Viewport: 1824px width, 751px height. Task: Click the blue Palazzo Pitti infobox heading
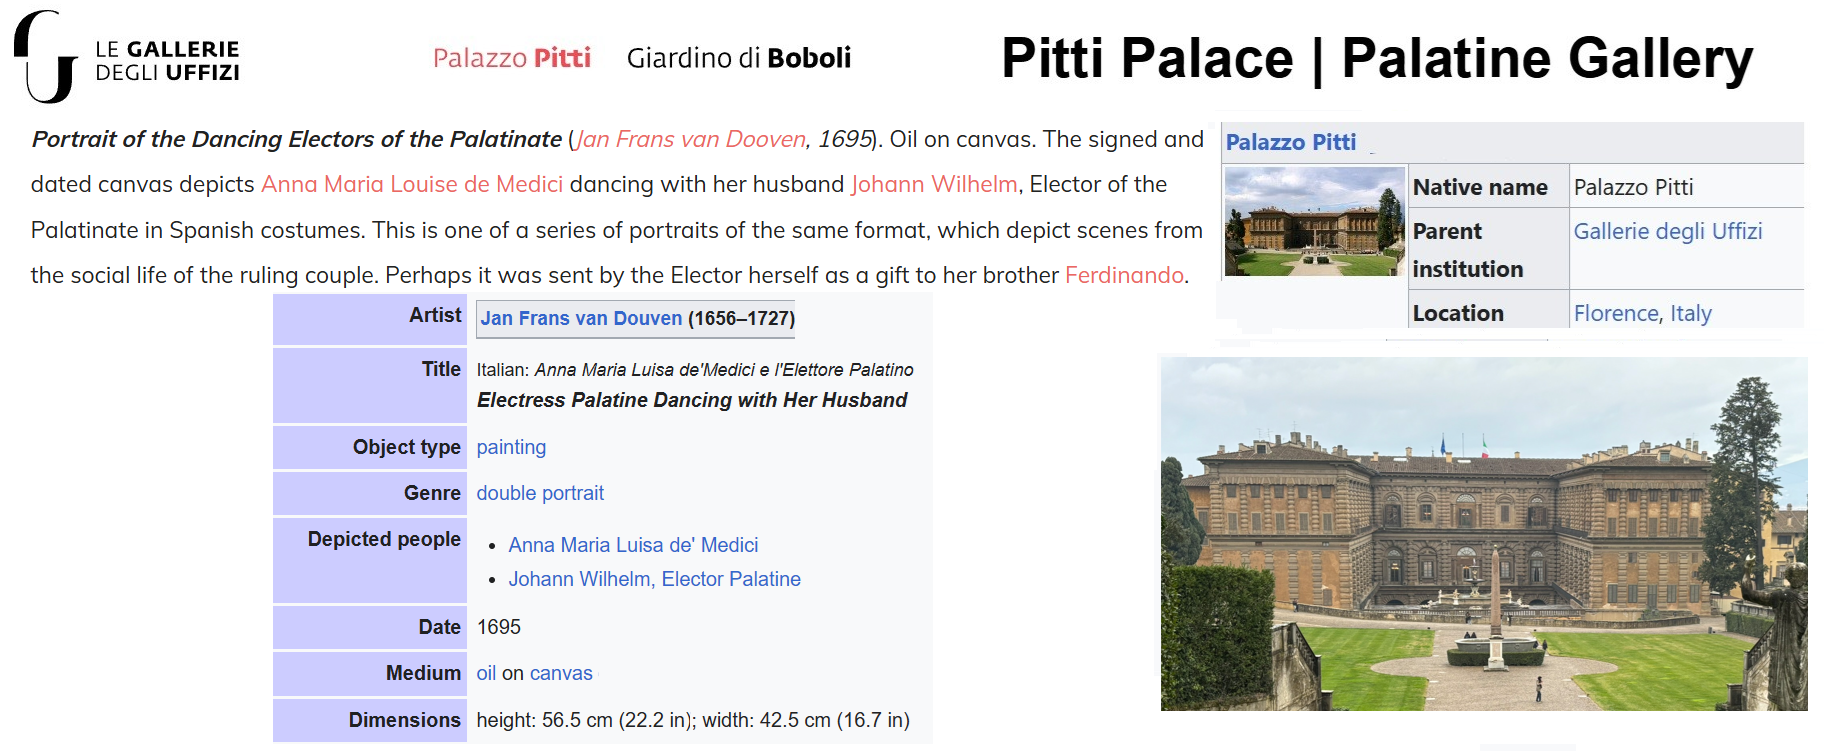point(1290,142)
